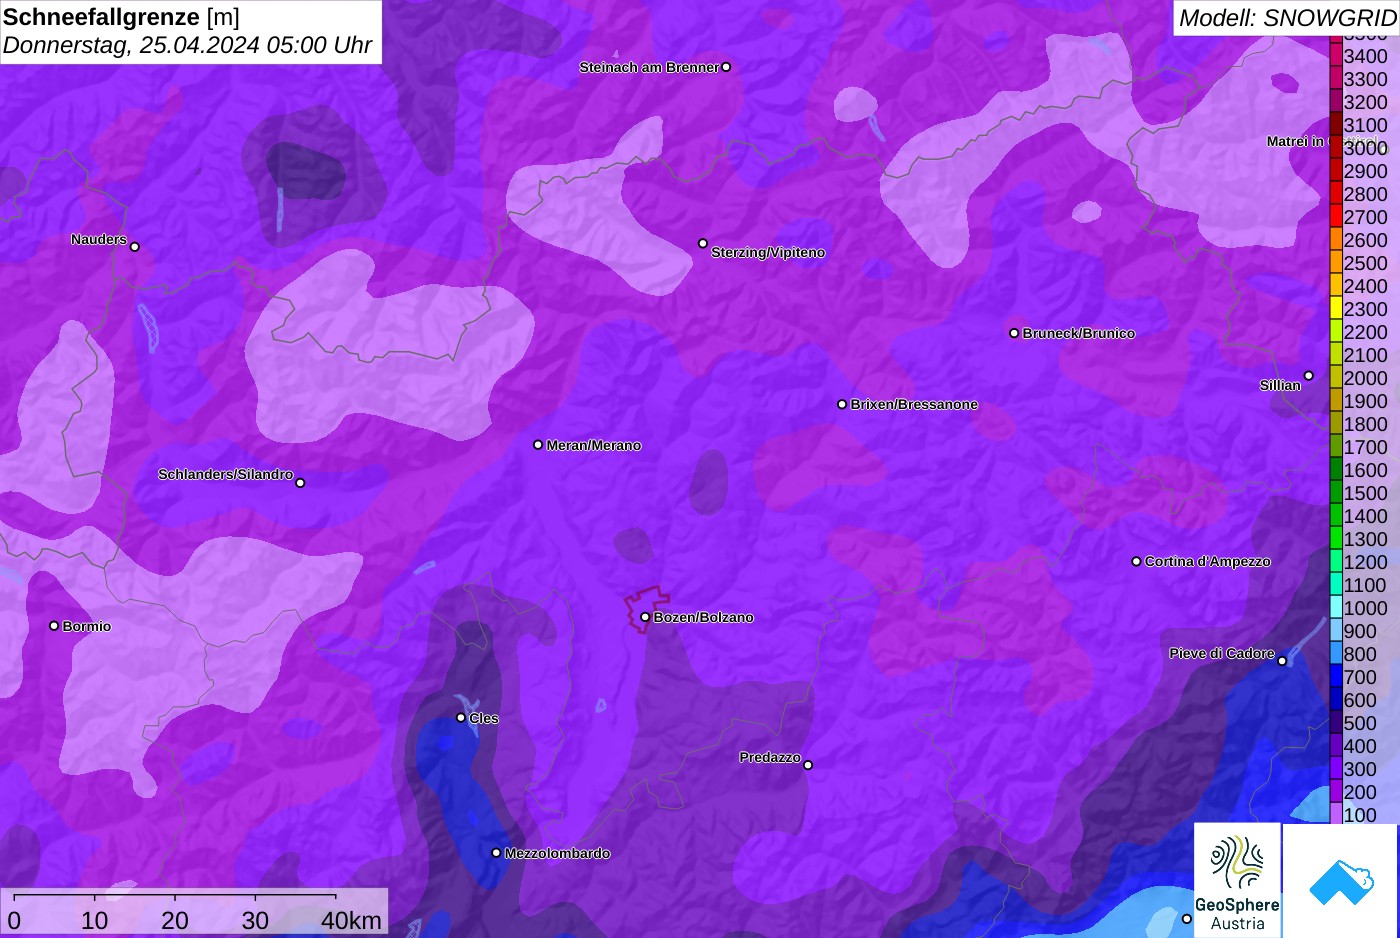Select the Mezzolombardo marker dot
1400x938 pixels.
pyautogui.click(x=496, y=853)
